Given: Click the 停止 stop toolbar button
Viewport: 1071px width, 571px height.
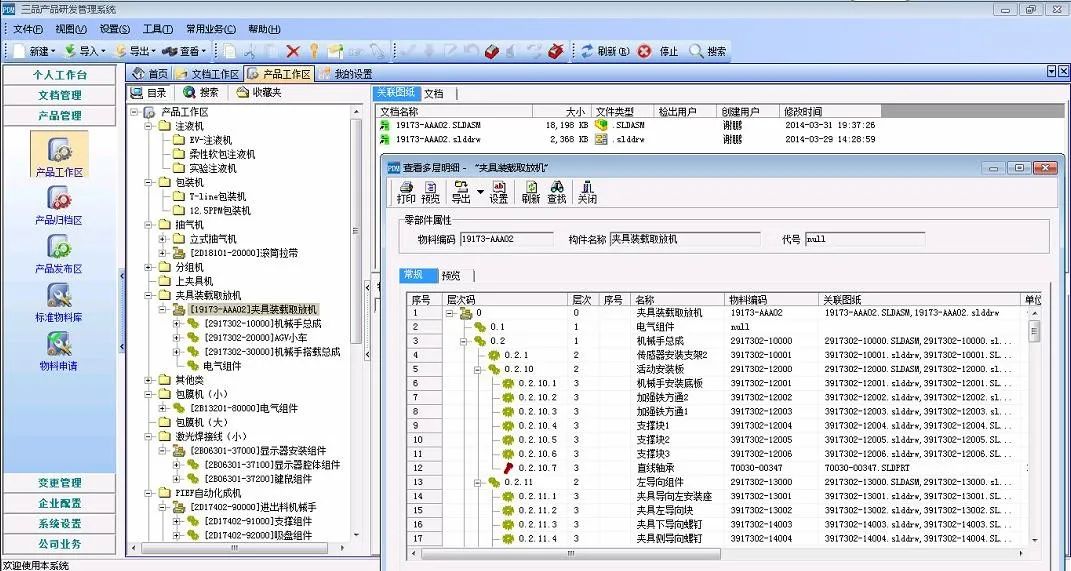Looking at the screenshot, I should click(x=659, y=51).
